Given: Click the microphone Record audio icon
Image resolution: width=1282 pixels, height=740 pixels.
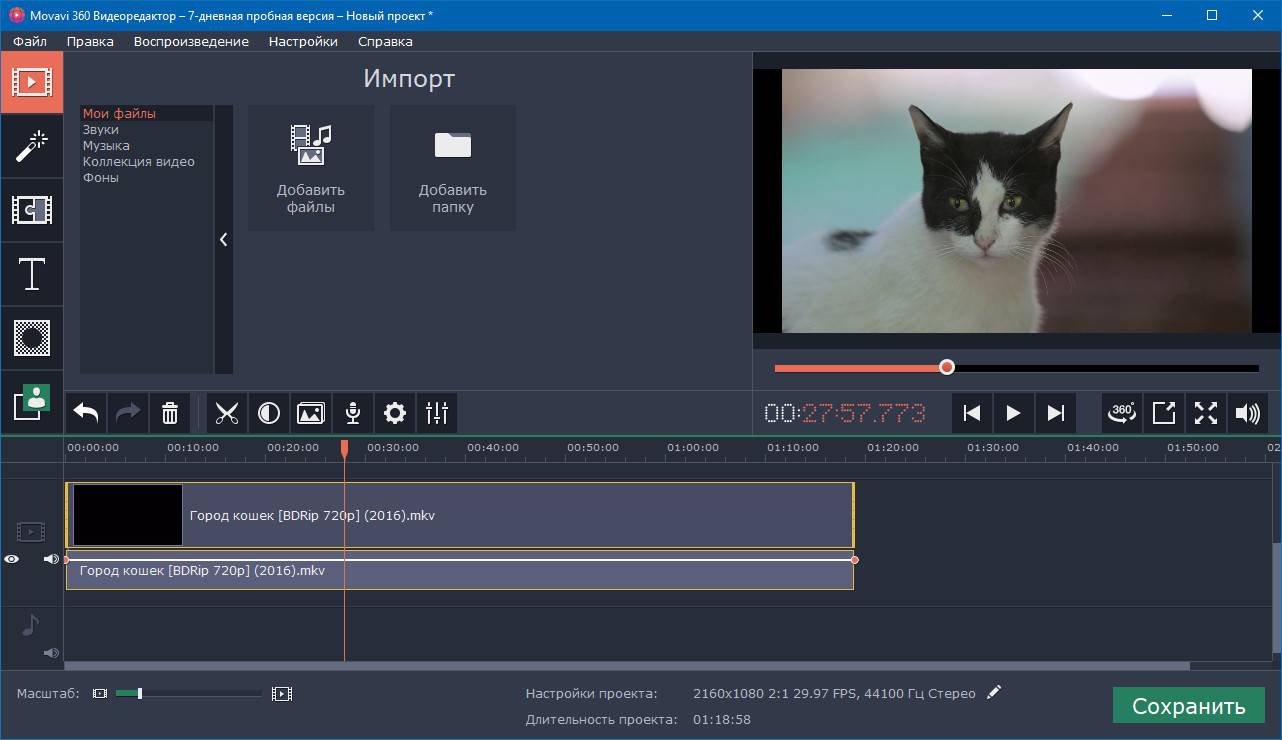Looking at the screenshot, I should point(353,413).
